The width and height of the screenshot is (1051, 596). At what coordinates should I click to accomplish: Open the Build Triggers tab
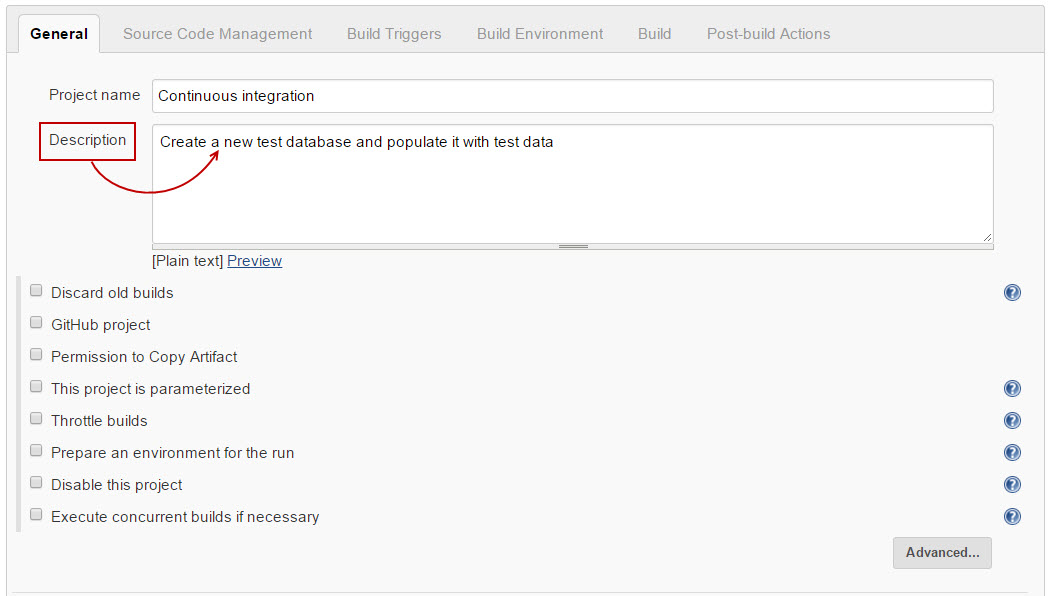[394, 34]
